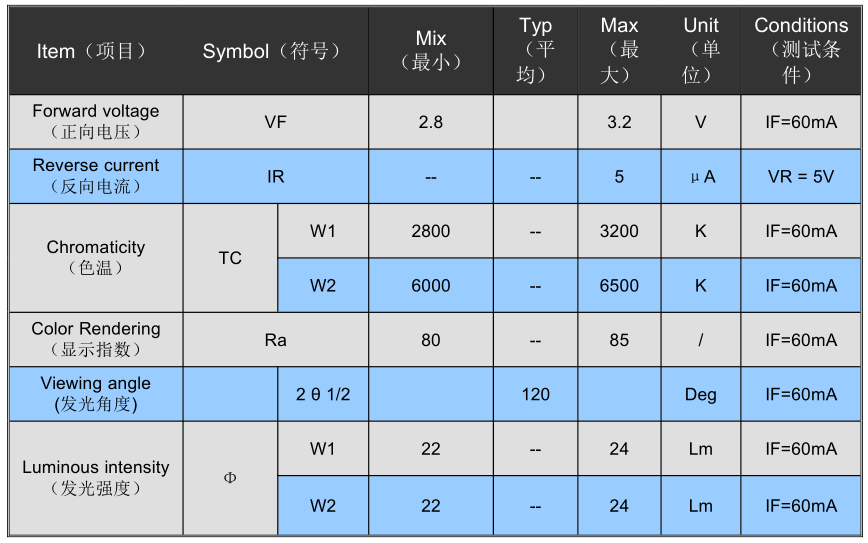Select the TC symbol cell
This screenshot has width=868, height=543.
click(x=230, y=258)
